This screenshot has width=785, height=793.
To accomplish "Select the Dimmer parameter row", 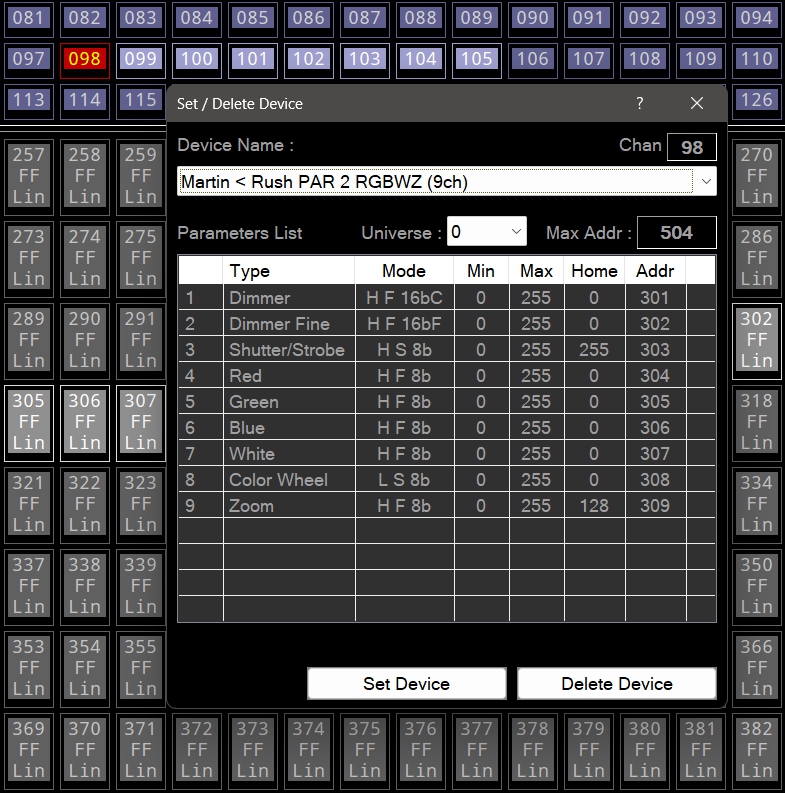I will (x=259, y=298).
